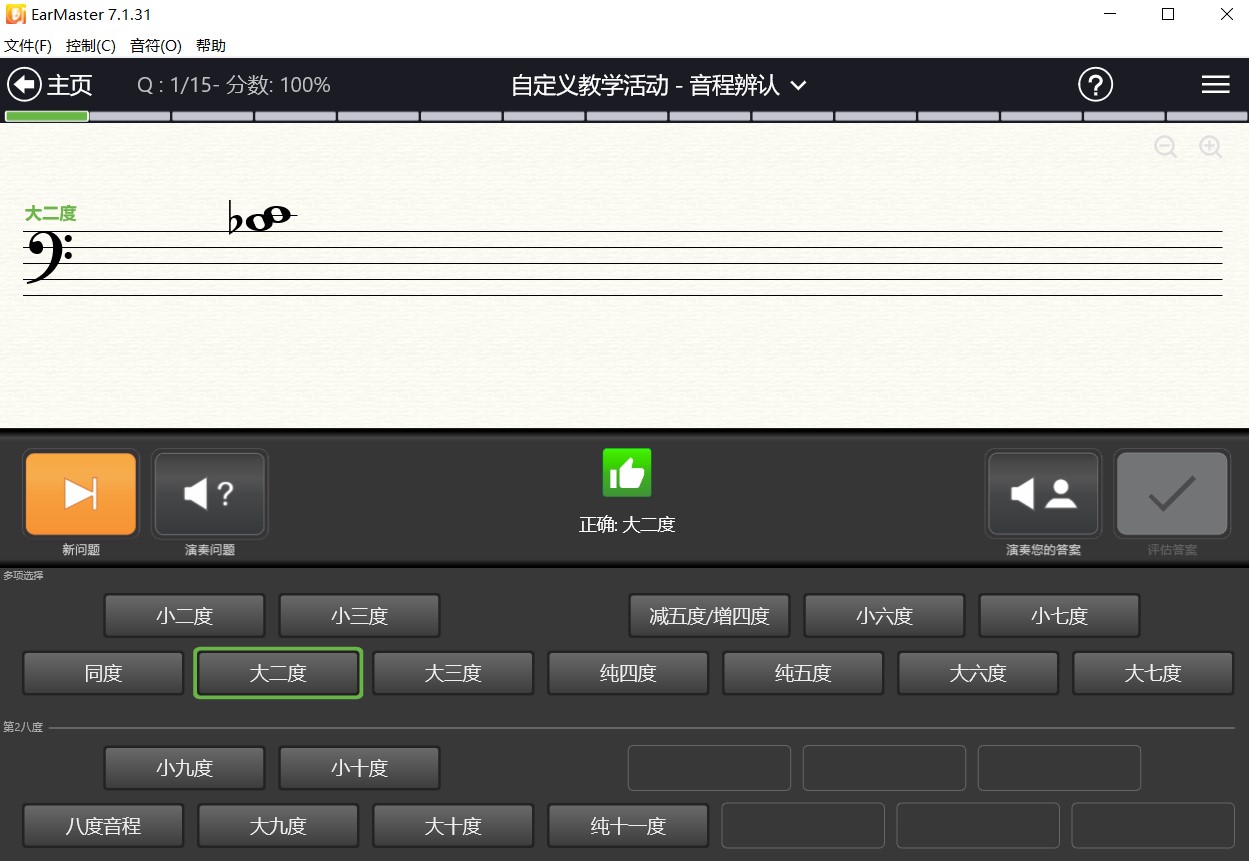Open the 文件(F) menu
1249x861 pixels.
tap(27, 45)
